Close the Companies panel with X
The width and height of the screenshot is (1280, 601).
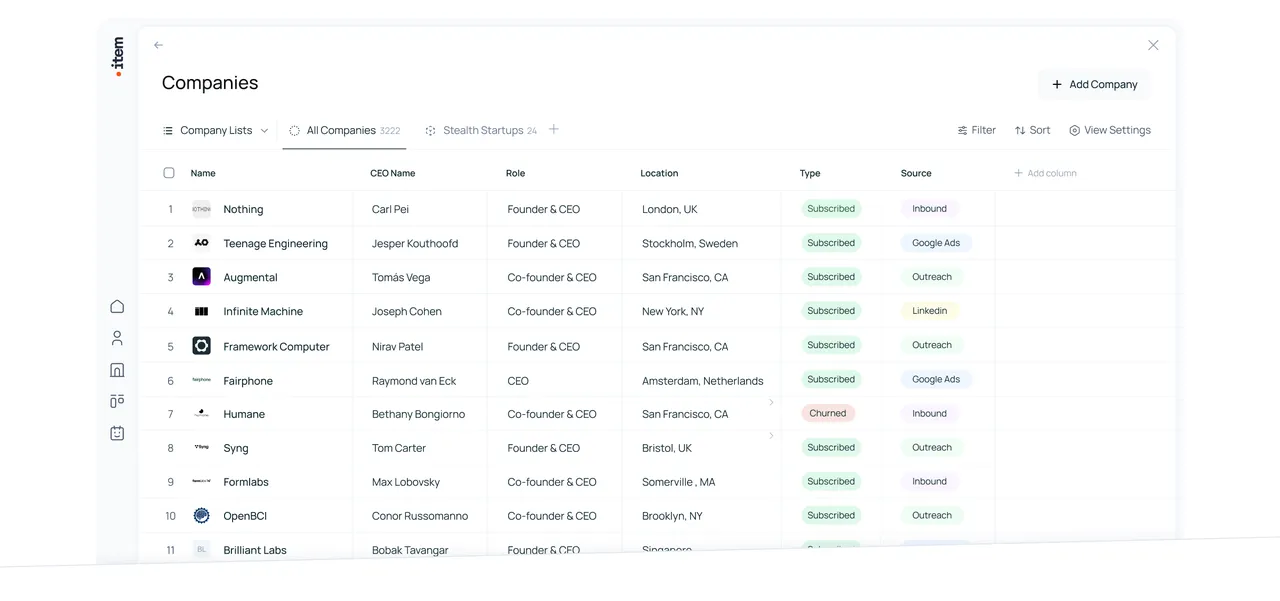point(1153,45)
